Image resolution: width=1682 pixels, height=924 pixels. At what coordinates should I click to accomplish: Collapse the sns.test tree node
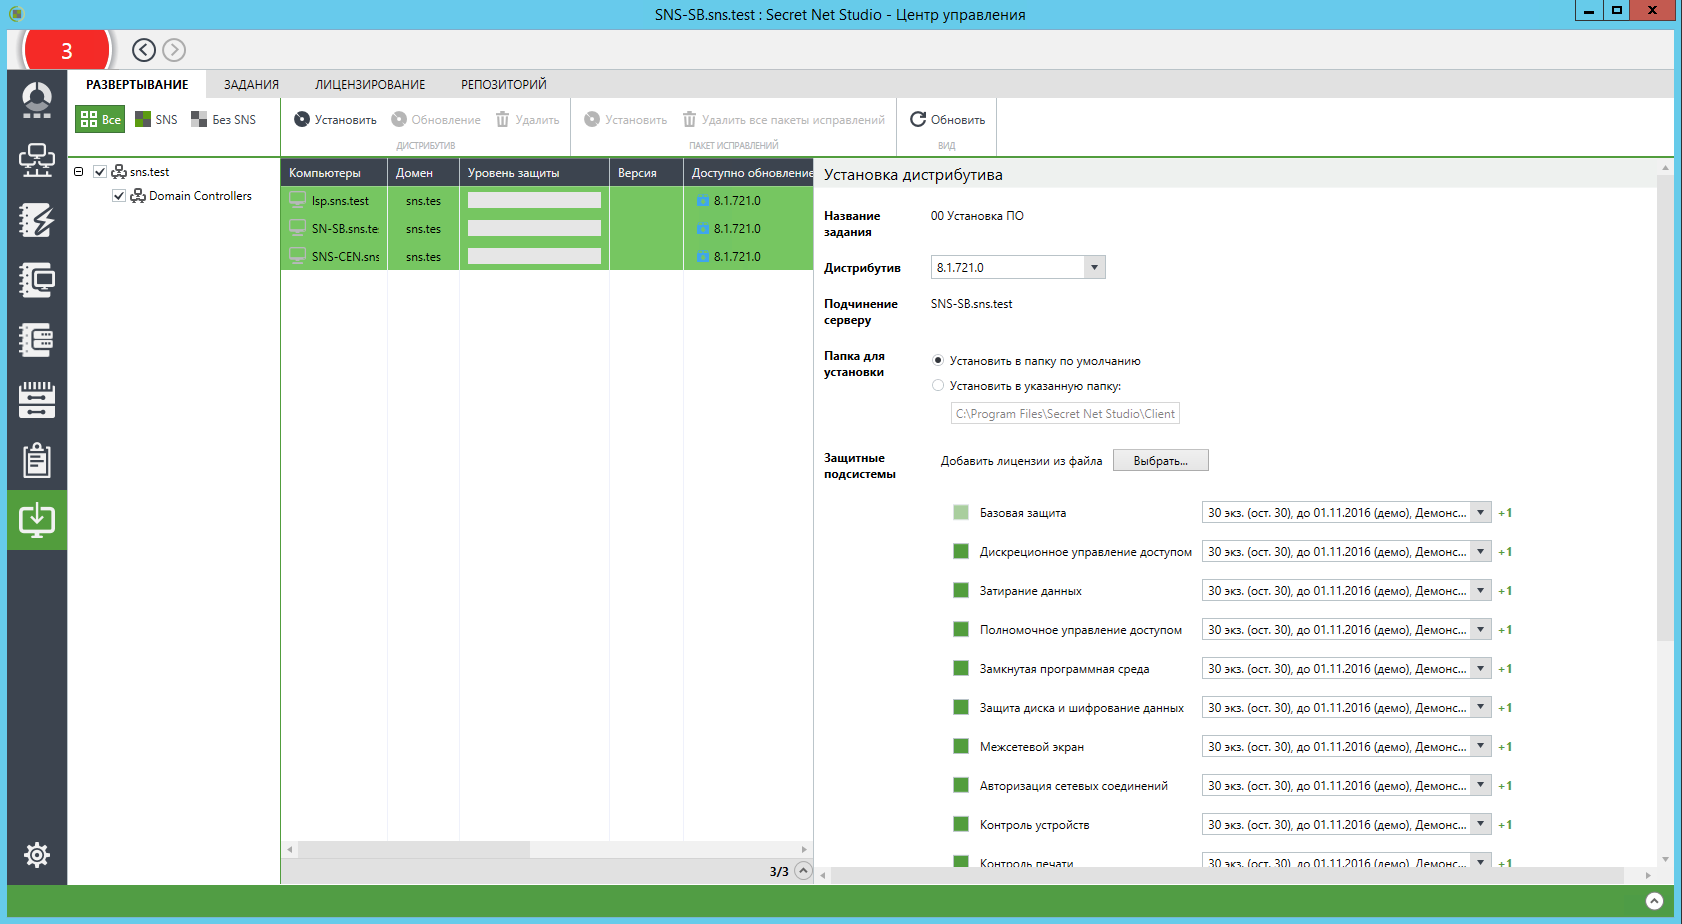point(79,172)
